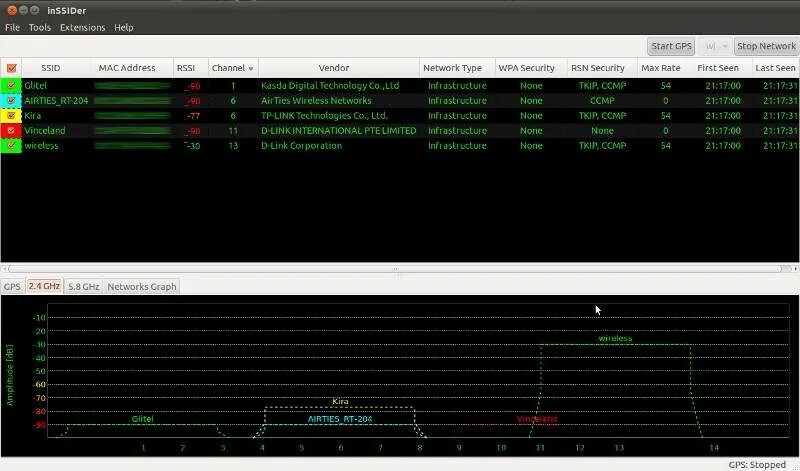
Task: Uncheck the Vinceland network checkbox
Action: (11, 131)
